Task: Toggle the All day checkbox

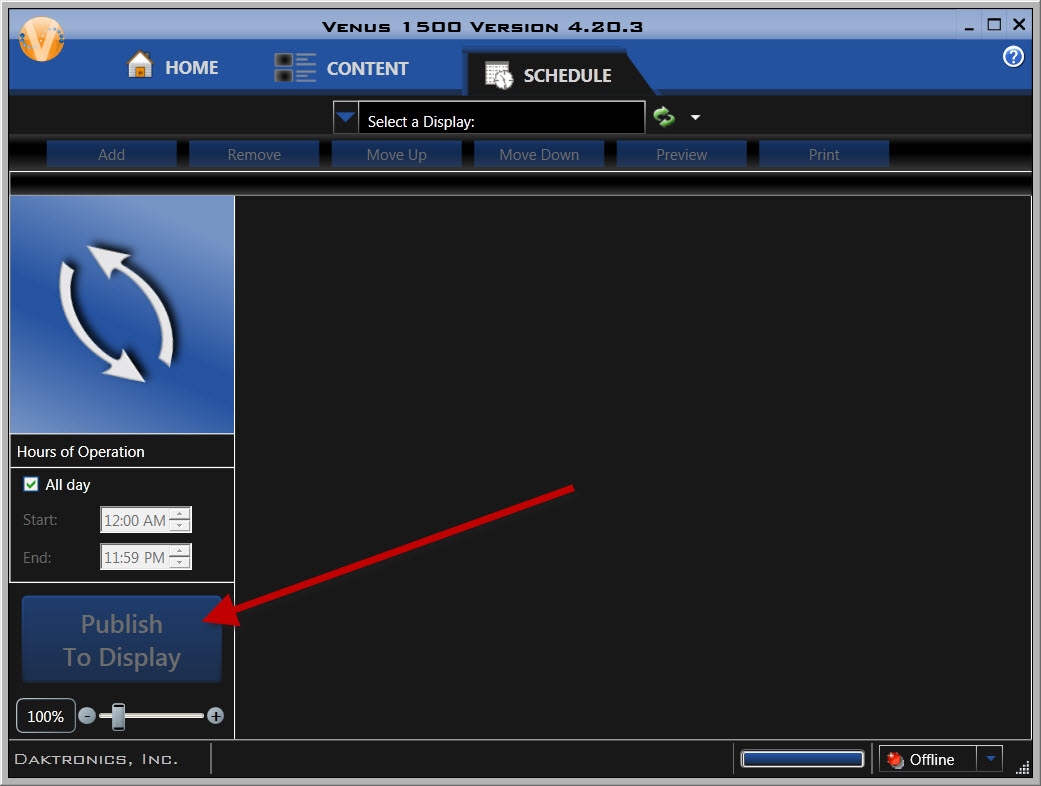Action: (x=31, y=485)
